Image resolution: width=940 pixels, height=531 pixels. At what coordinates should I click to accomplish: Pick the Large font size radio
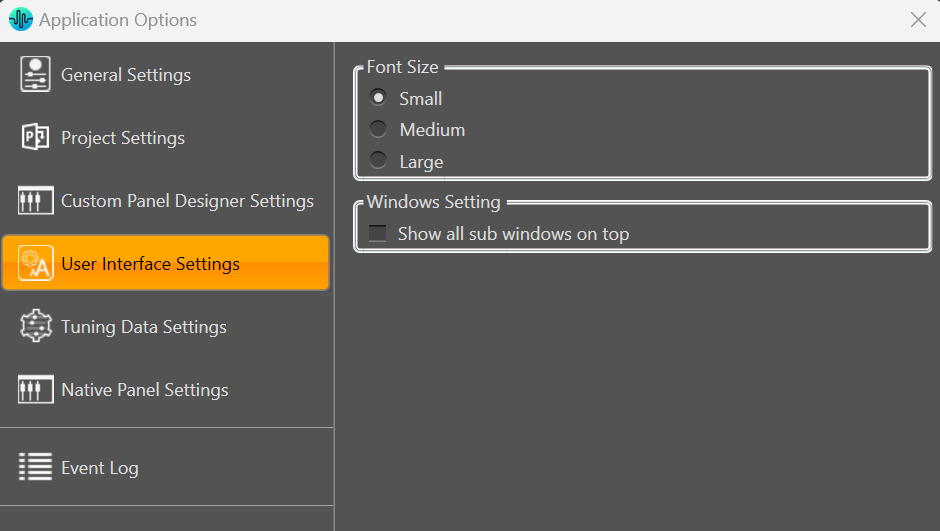[x=378, y=161]
